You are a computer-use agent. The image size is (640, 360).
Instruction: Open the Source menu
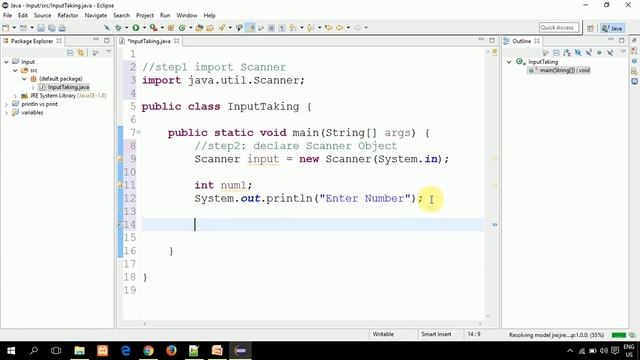[42, 16]
